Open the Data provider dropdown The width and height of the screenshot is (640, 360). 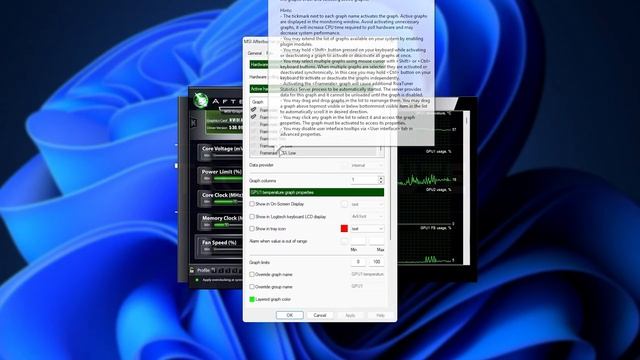point(367,165)
